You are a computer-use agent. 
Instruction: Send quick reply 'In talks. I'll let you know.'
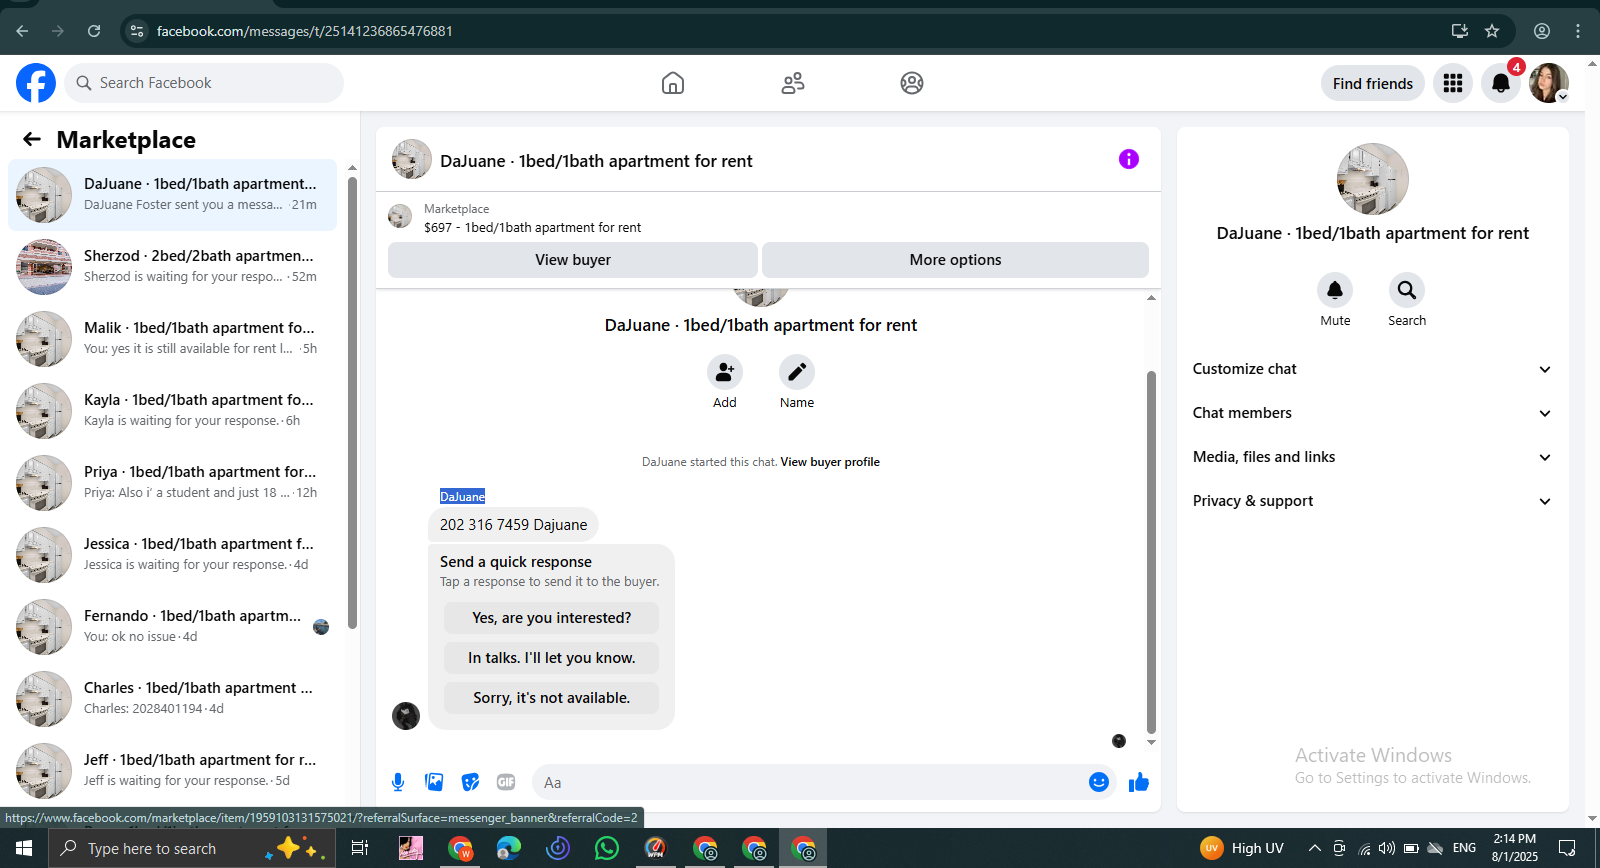552,658
